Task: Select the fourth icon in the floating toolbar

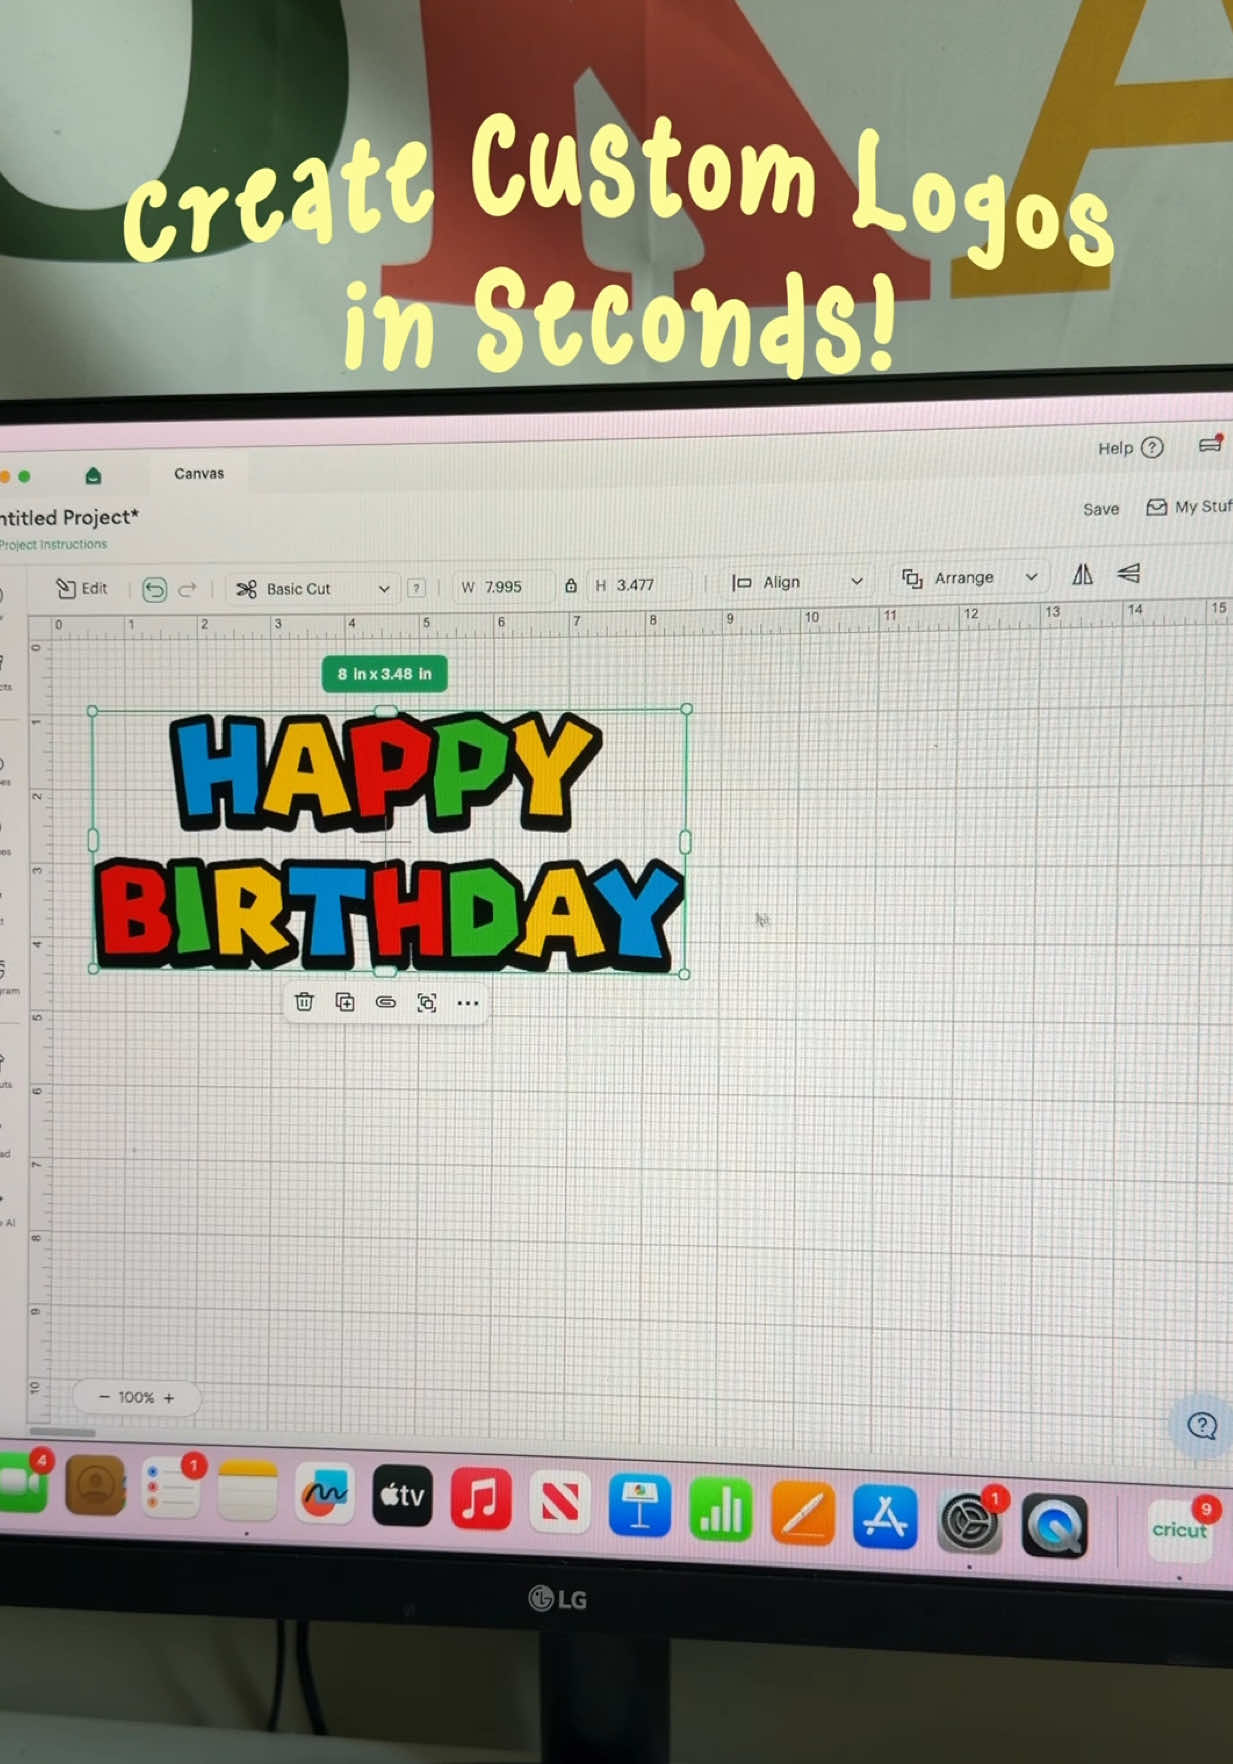Action: 427,1003
